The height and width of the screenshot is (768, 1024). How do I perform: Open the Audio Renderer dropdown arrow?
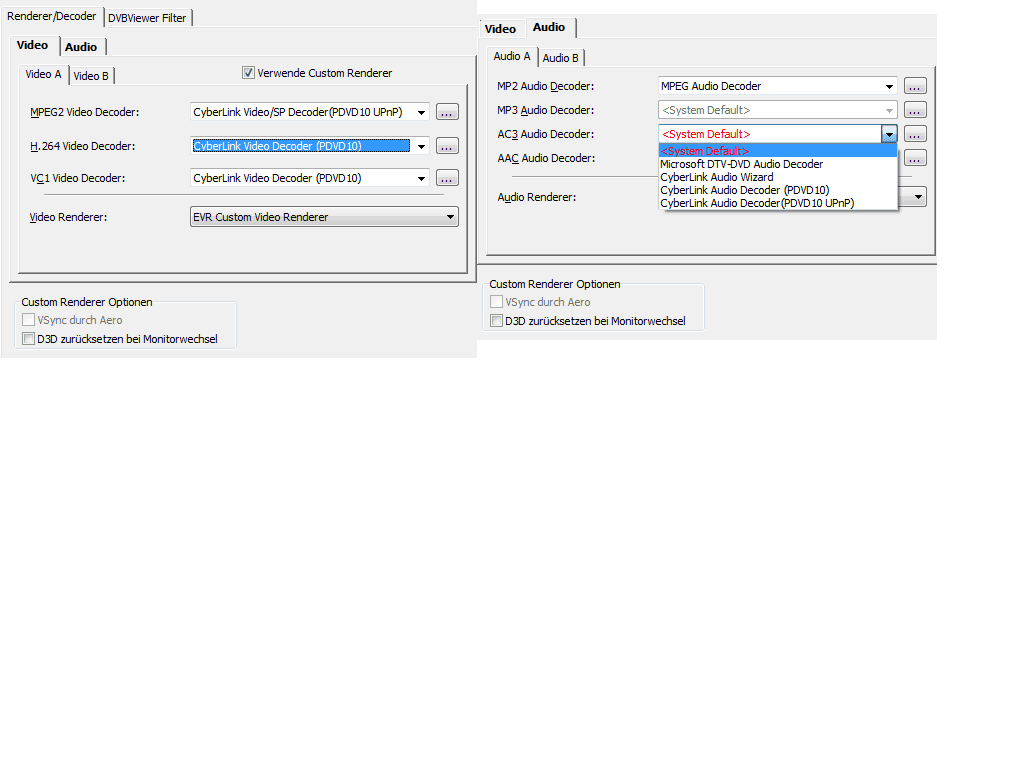pos(918,197)
